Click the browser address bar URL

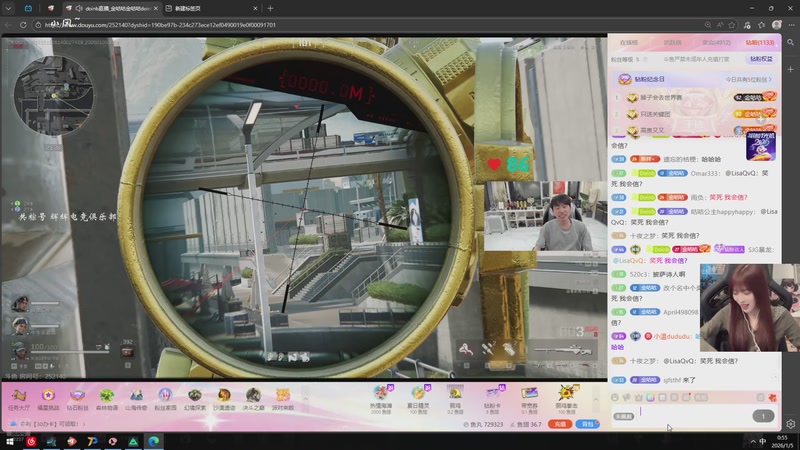[x=160, y=24]
